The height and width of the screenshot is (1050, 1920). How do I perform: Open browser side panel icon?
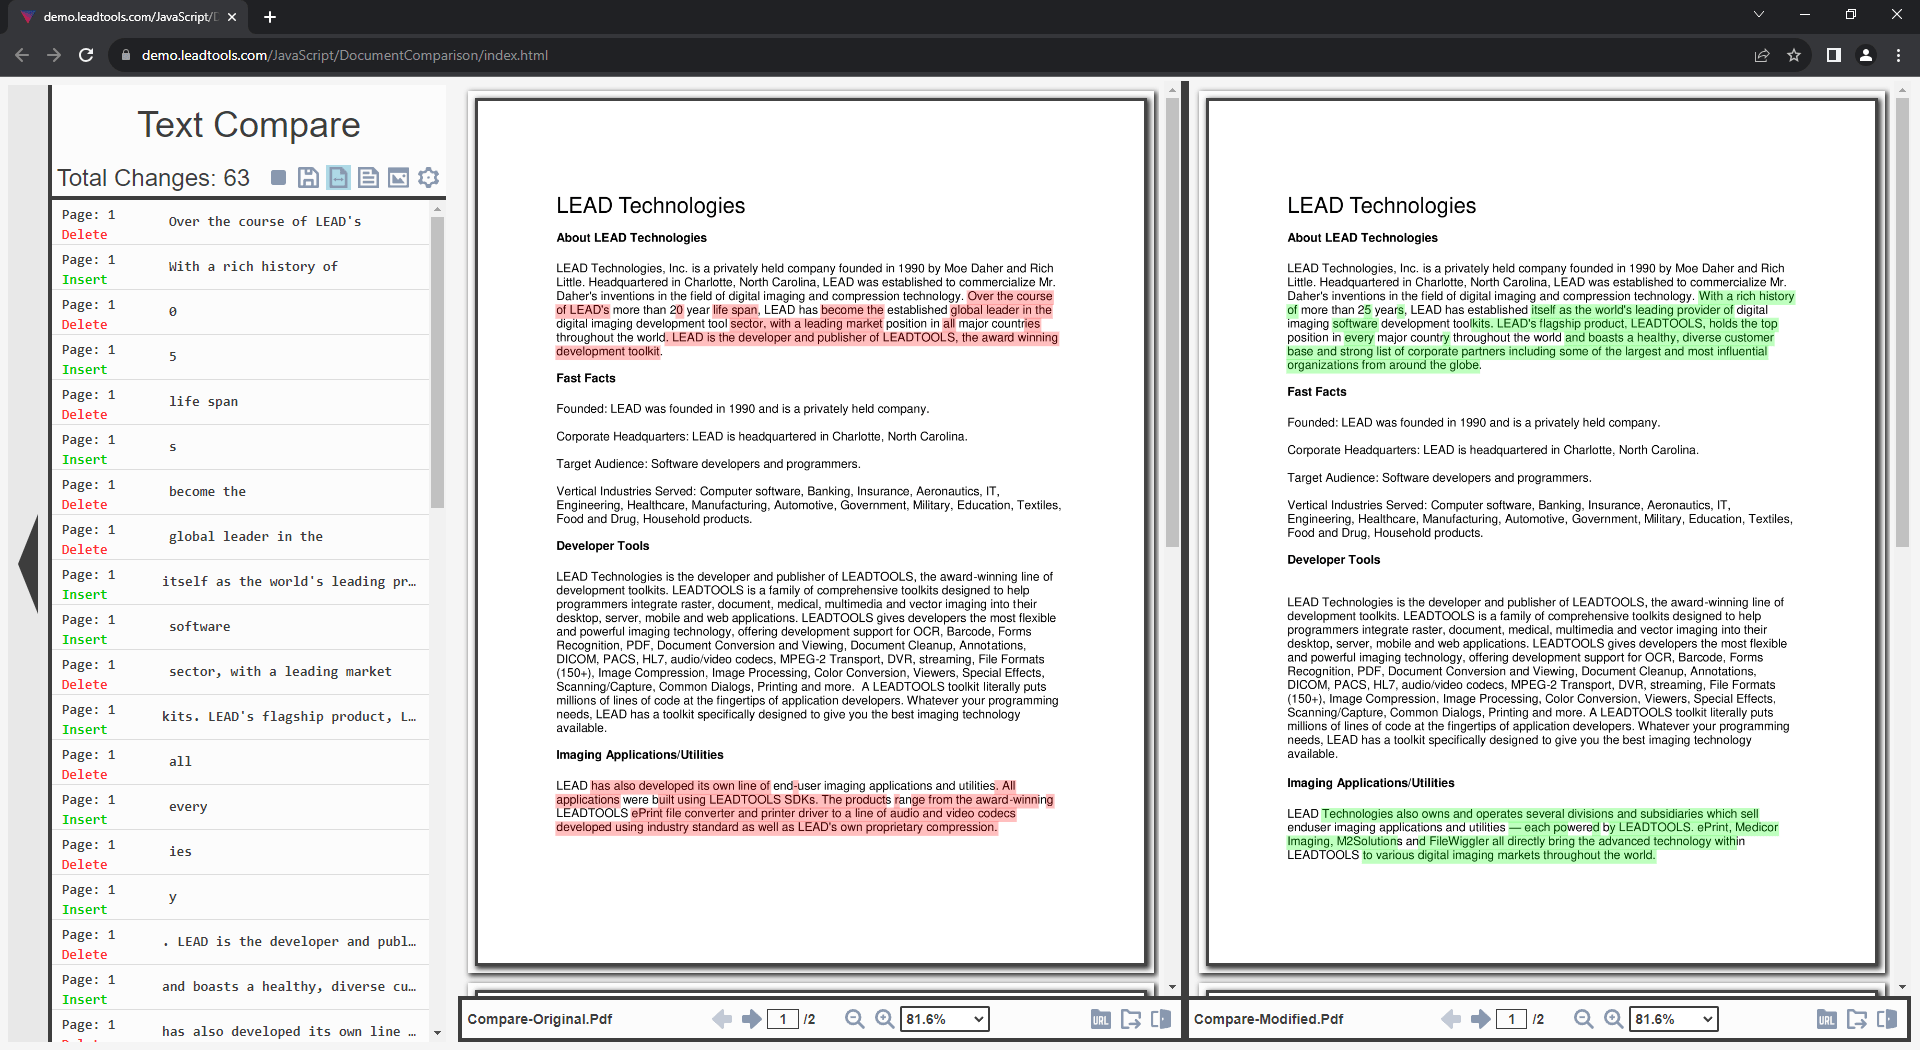[1834, 55]
